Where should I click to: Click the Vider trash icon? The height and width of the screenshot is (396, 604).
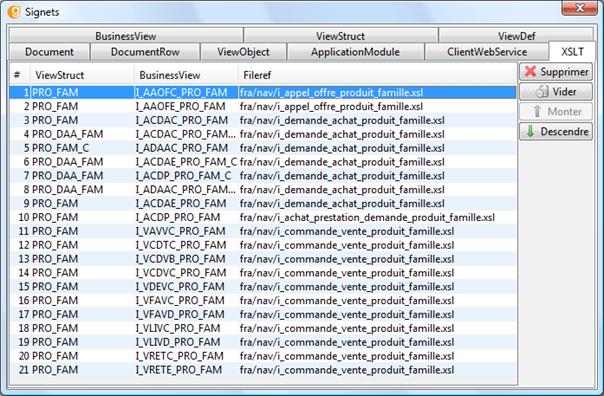tap(542, 92)
